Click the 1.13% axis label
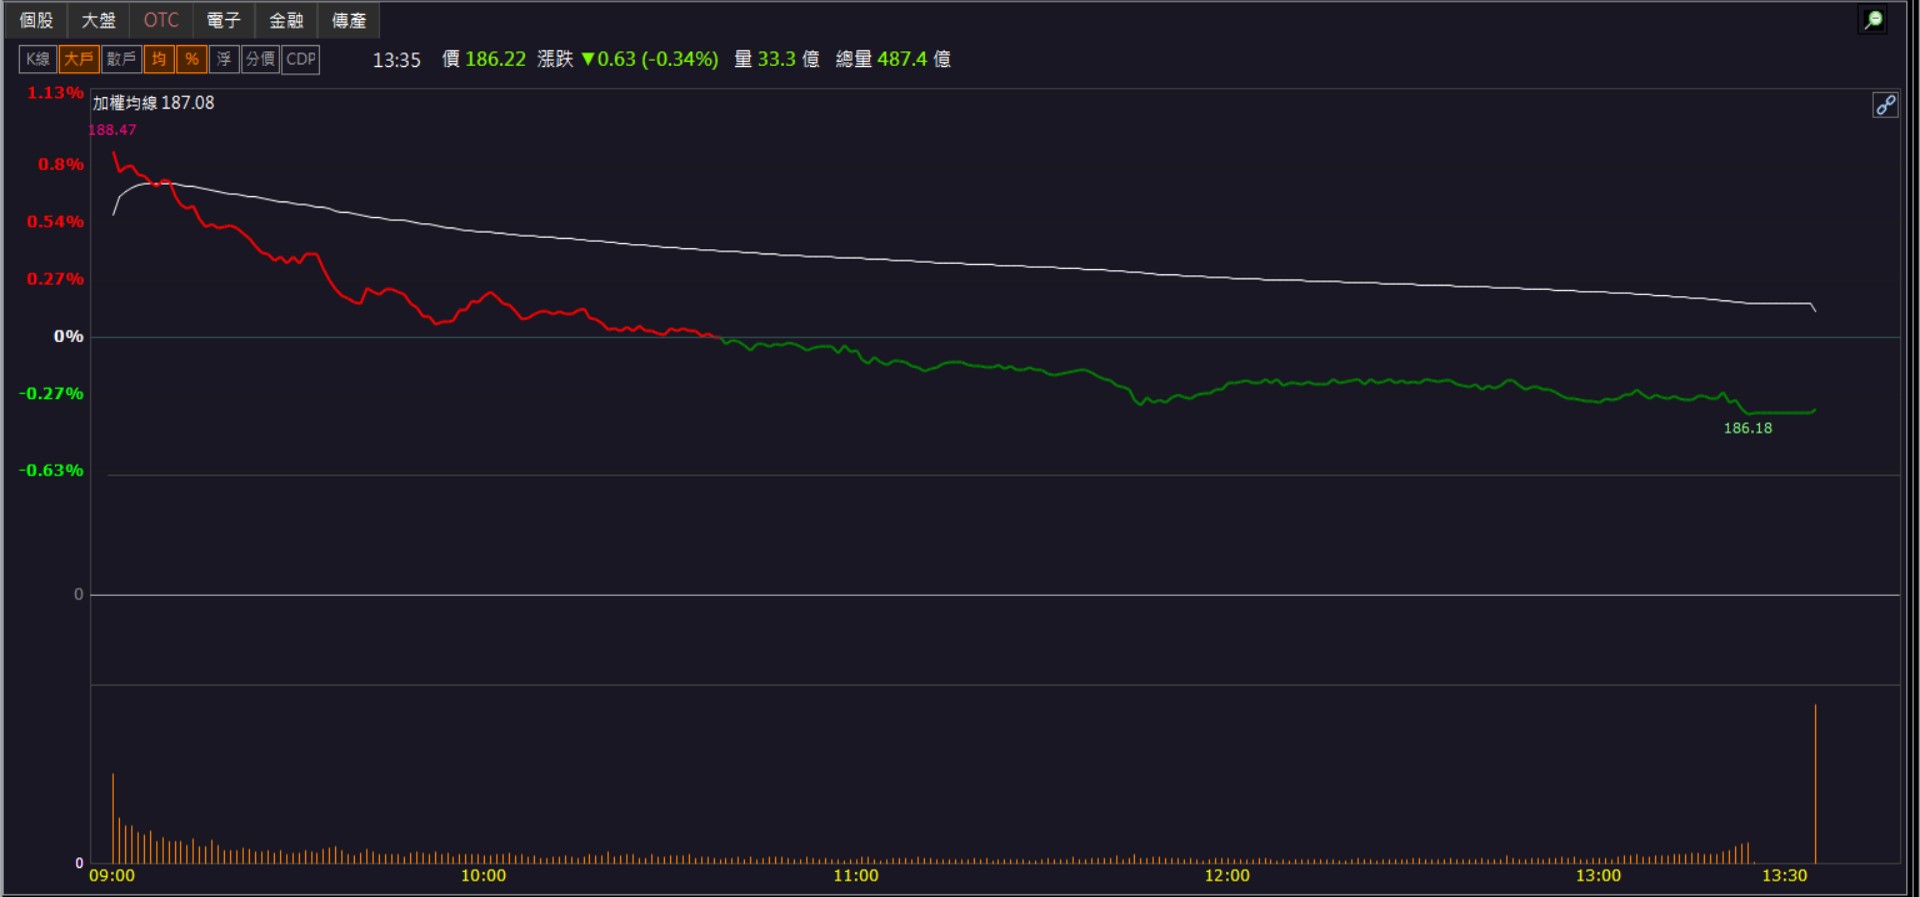1920x897 pixels. tap(55, 93)
